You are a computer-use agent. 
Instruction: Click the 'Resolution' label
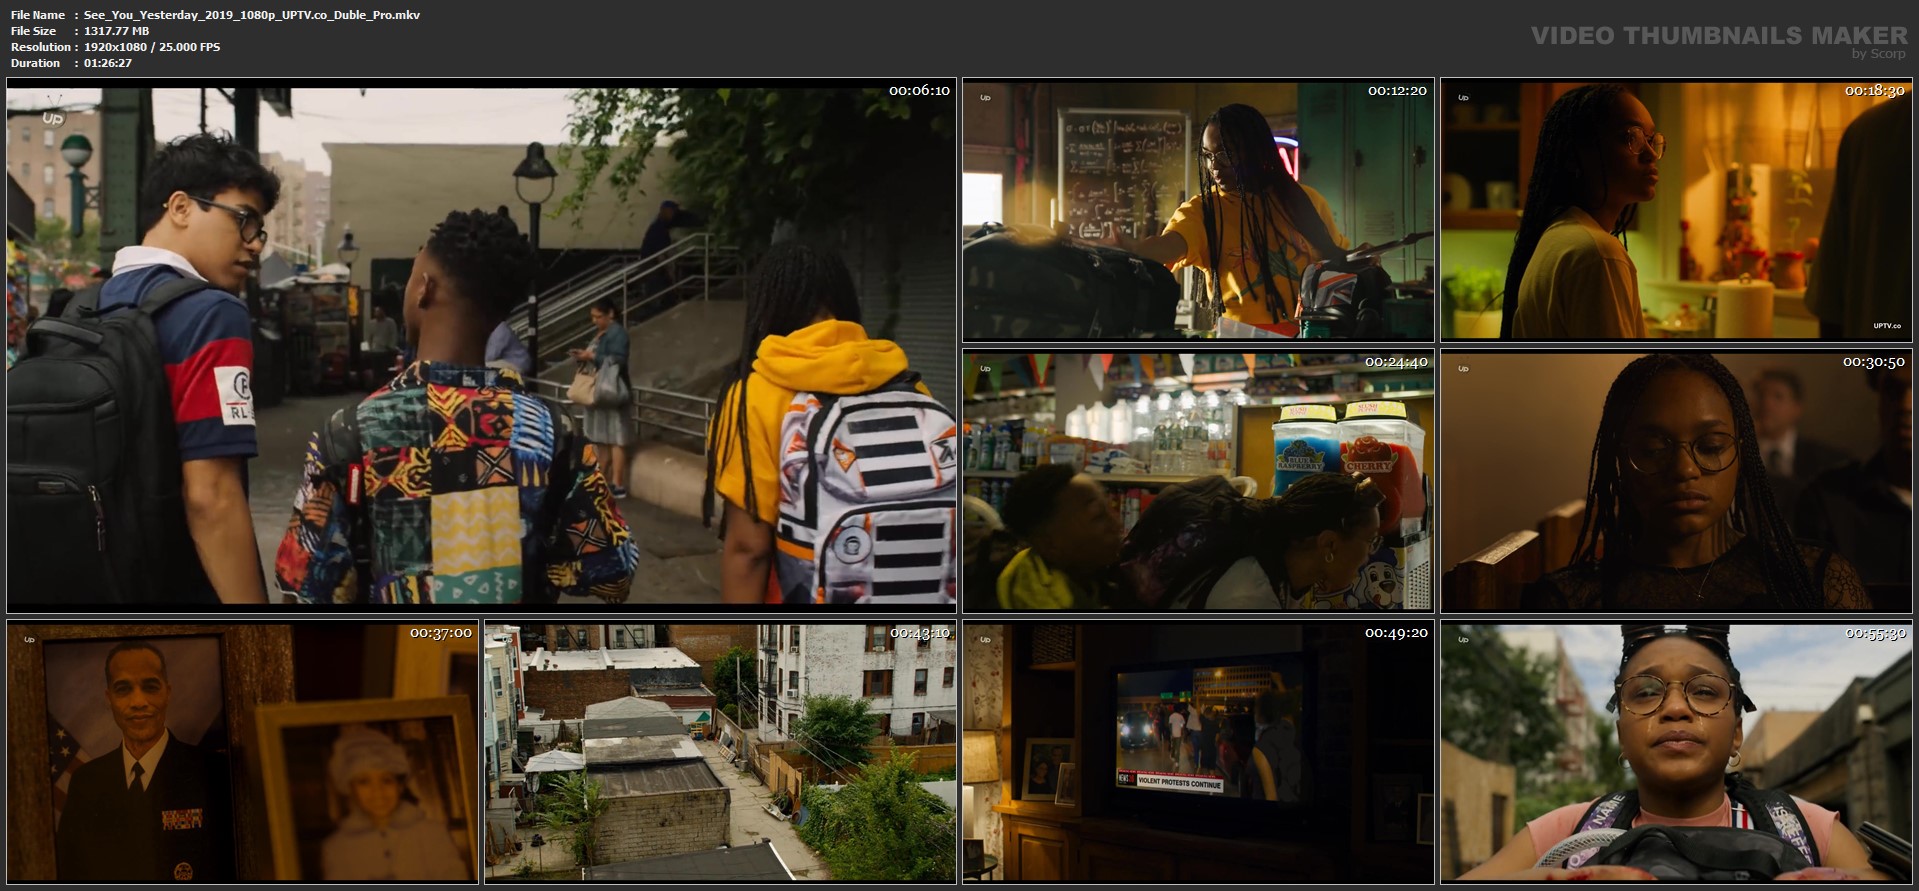(40, 47)
